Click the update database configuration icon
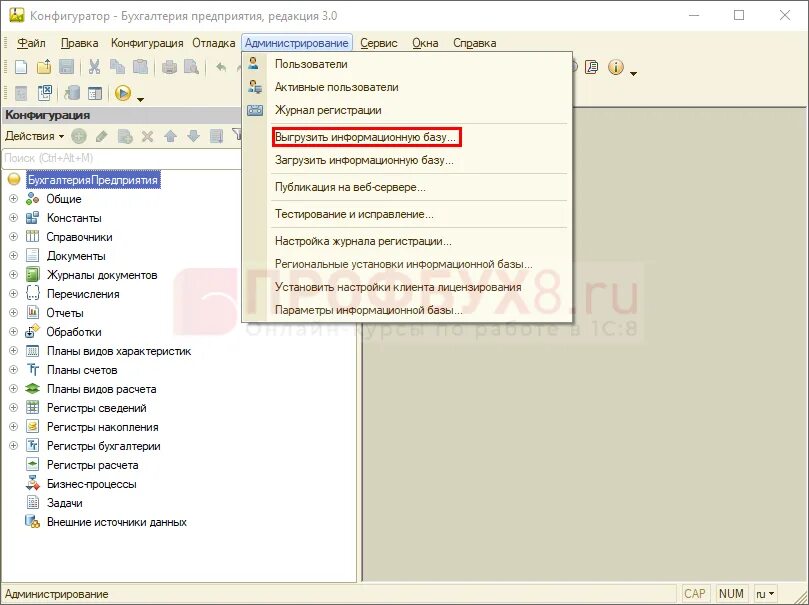 [72, 93]
